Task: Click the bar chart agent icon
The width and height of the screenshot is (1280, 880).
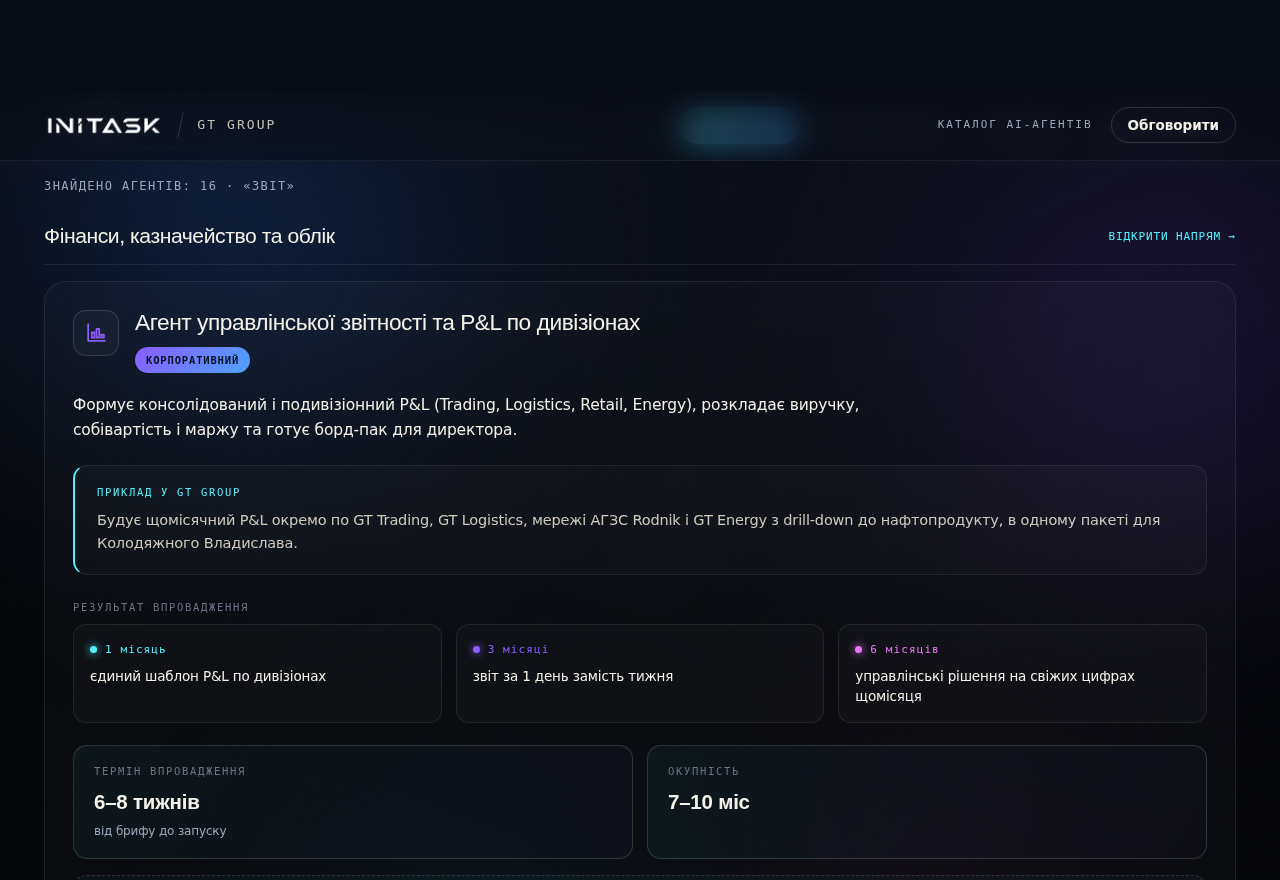Action: tap(96, 333)
